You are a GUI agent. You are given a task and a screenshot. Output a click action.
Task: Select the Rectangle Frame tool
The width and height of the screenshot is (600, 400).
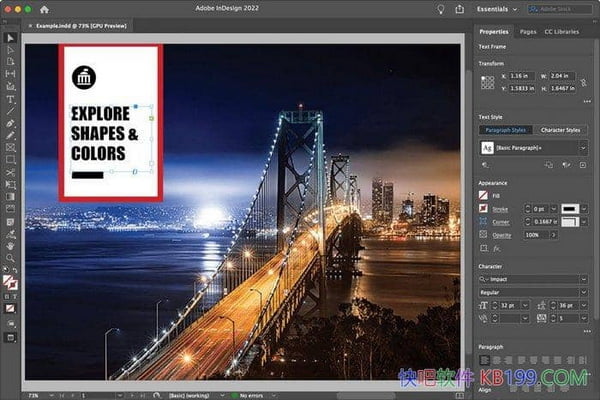coord(10,147)
